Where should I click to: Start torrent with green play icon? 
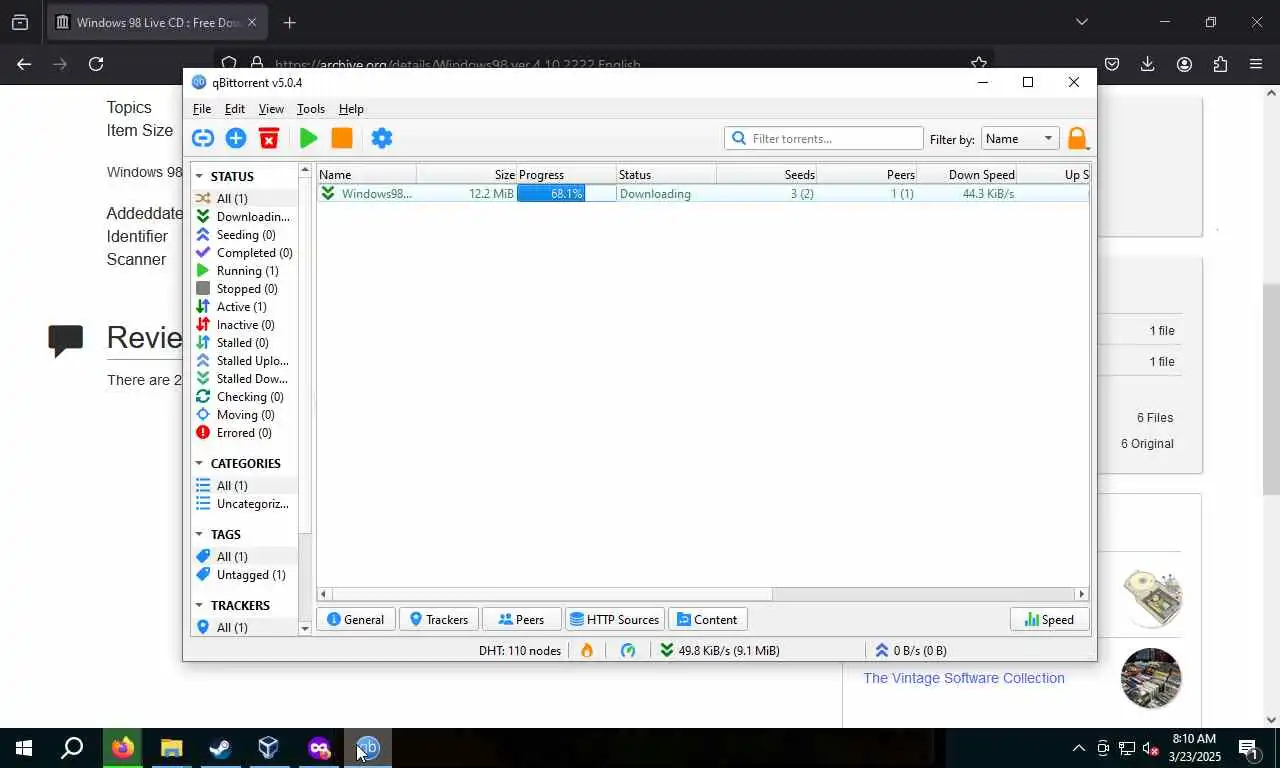(309, 138)
